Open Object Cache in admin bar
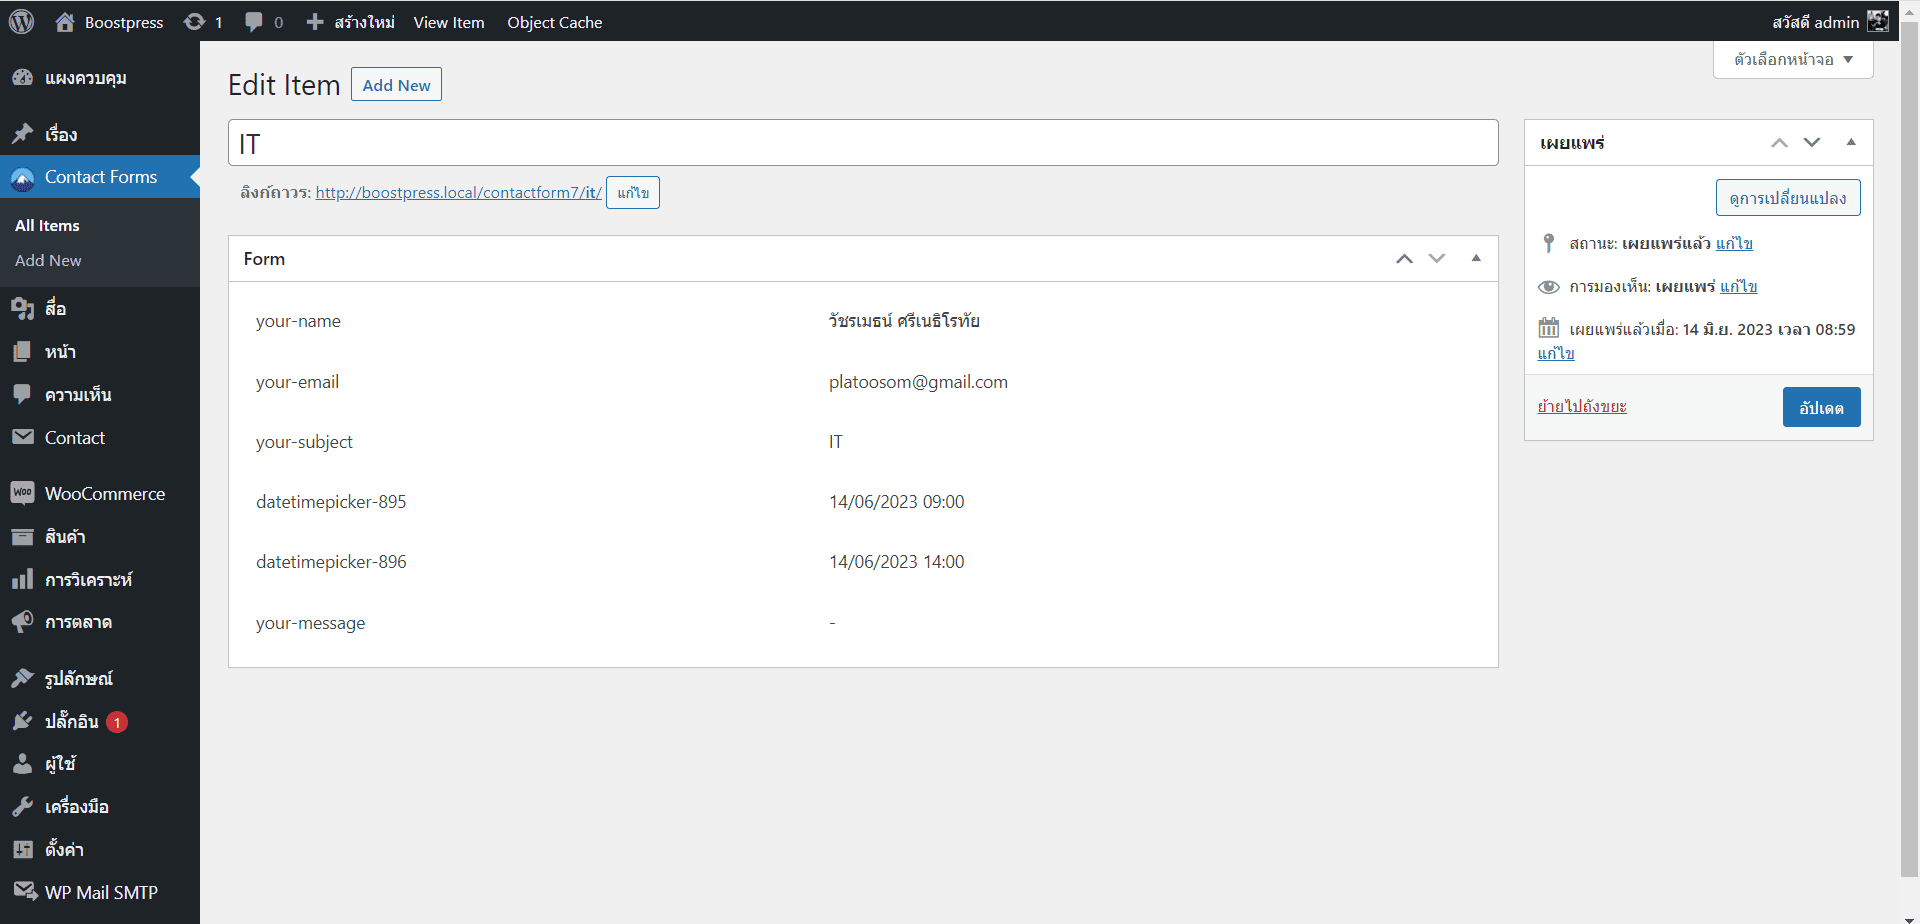 pos(554,22)
